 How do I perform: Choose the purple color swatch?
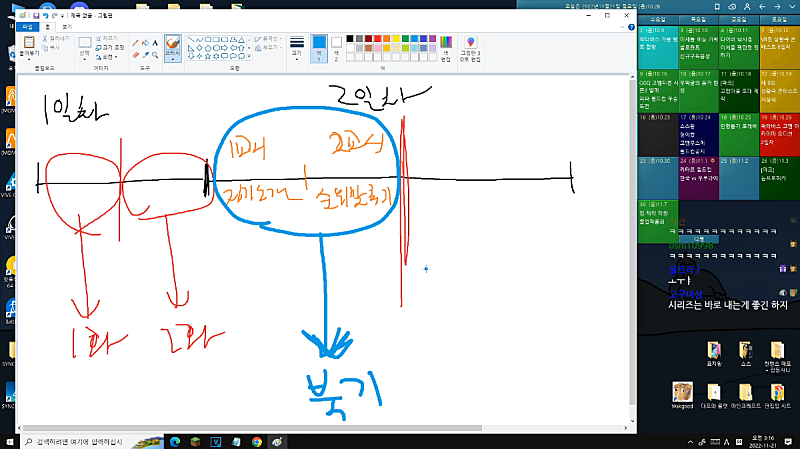click(x=433, y=39)
